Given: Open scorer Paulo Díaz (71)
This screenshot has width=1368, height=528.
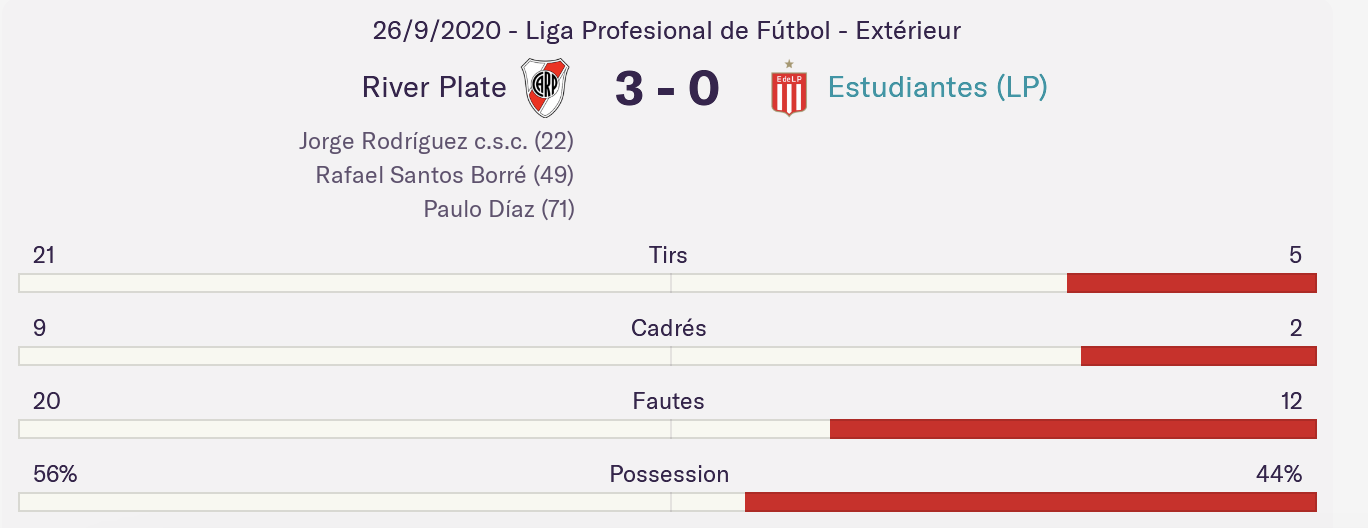Looking at the screenshot, I should [498, 209].
